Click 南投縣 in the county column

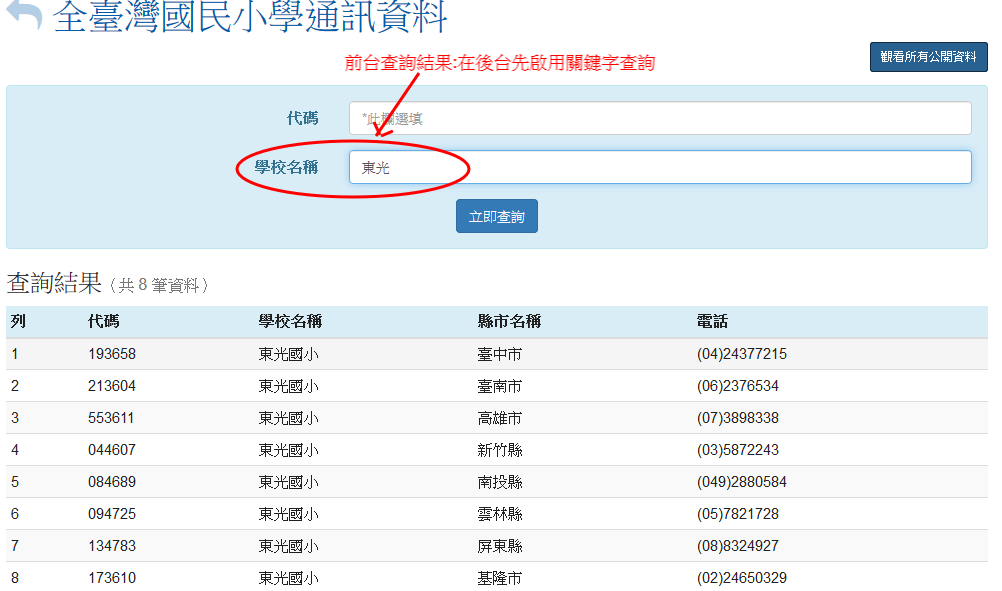point(499,482)
